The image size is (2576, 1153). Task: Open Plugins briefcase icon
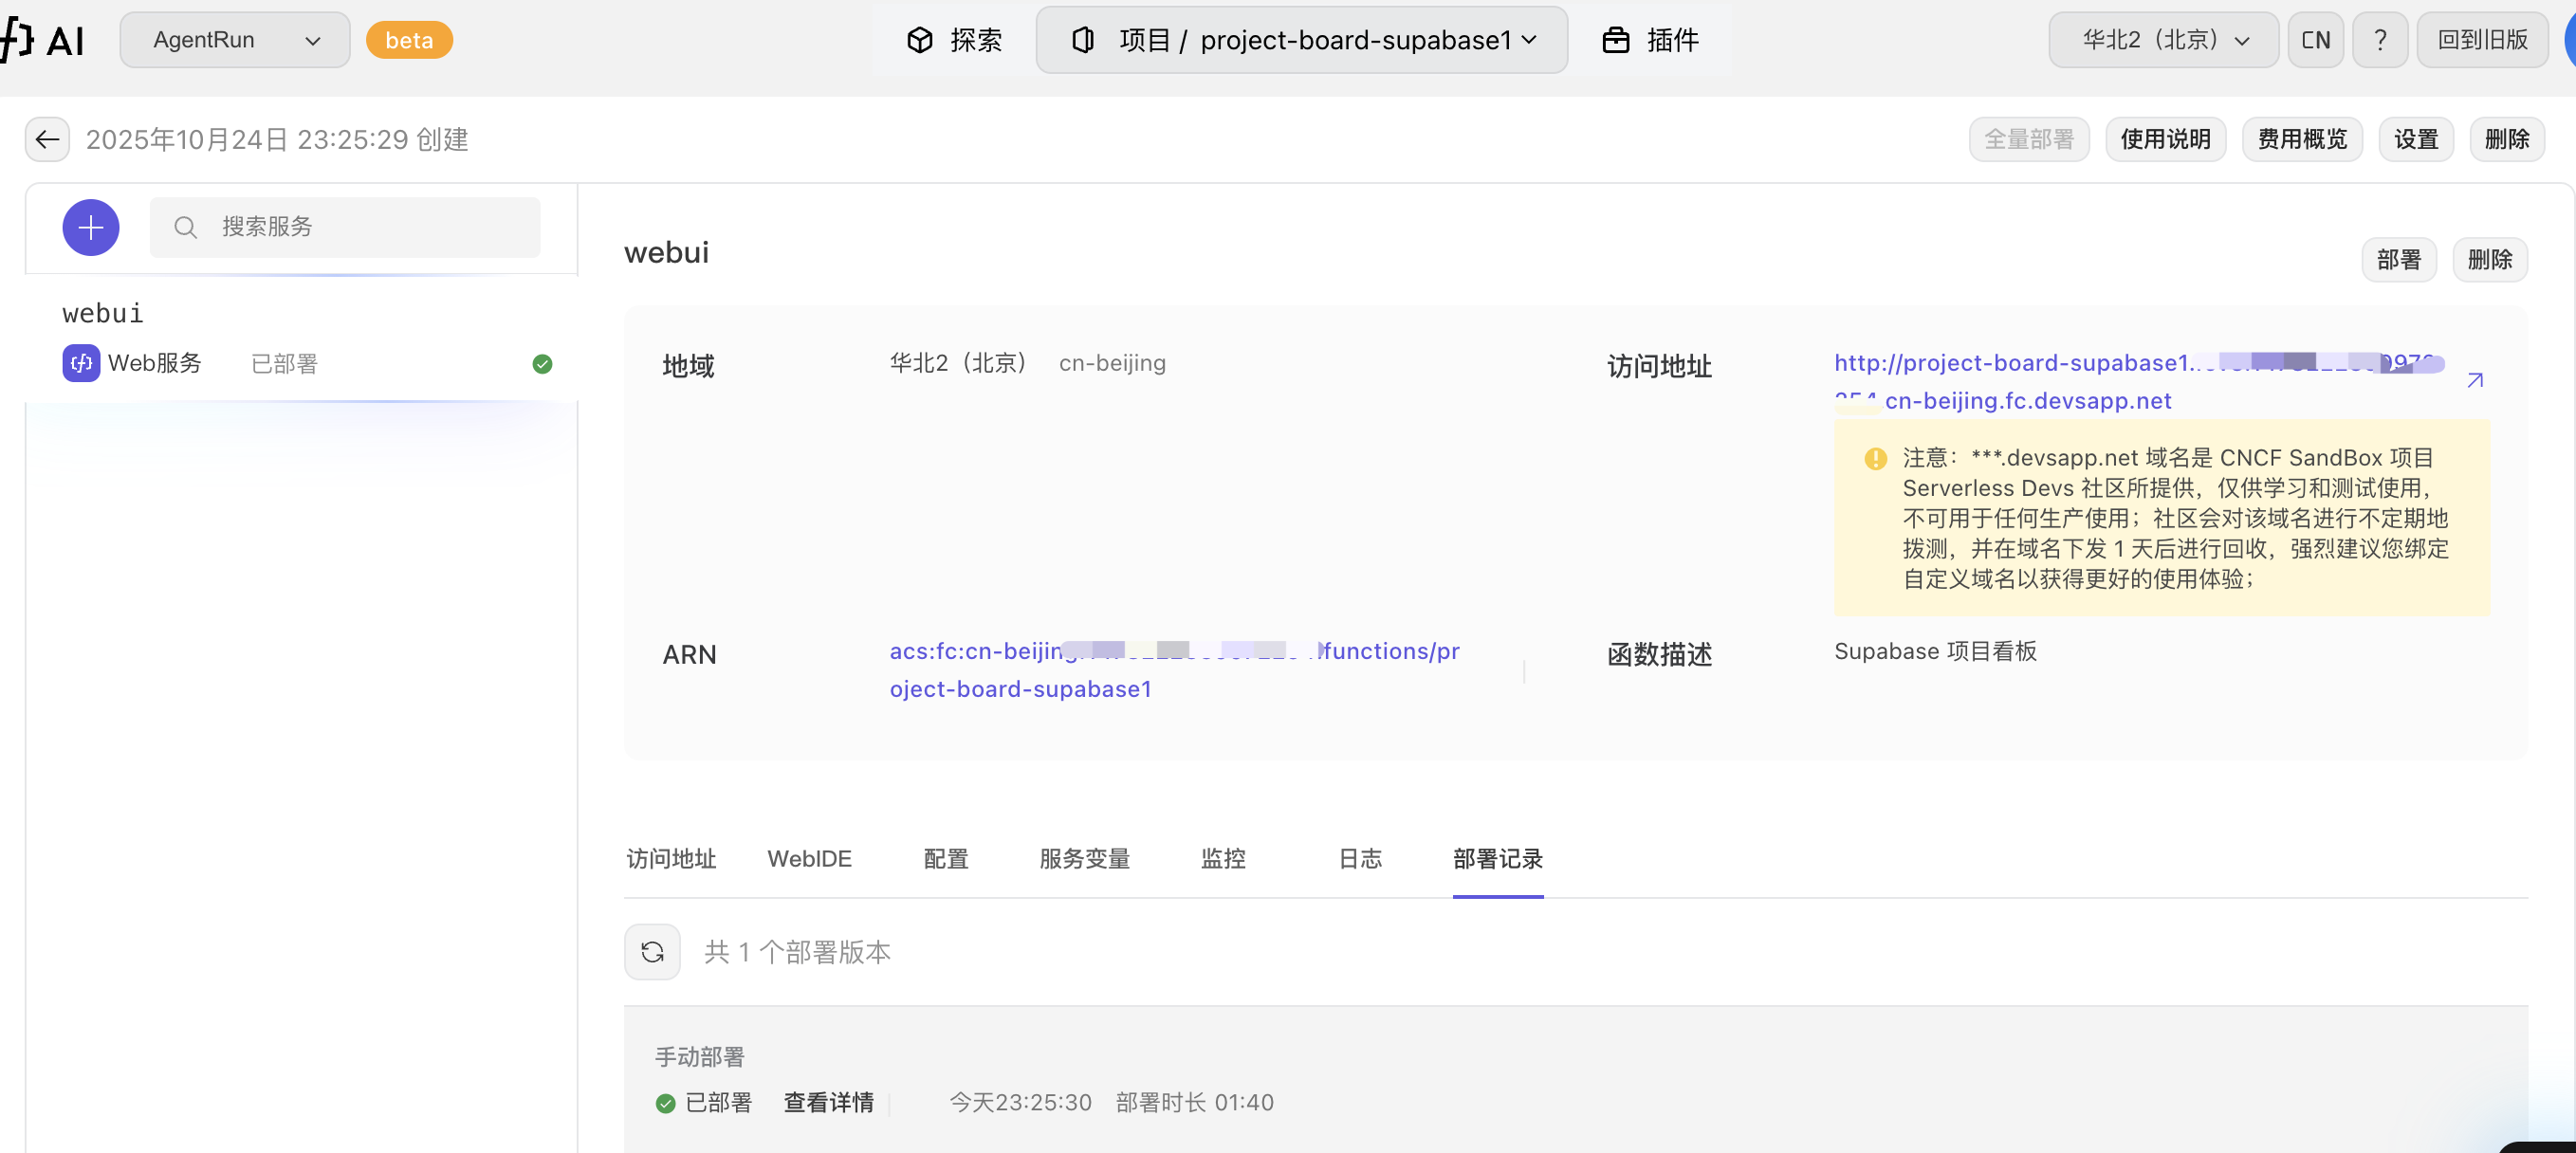tap(1616, 40)
